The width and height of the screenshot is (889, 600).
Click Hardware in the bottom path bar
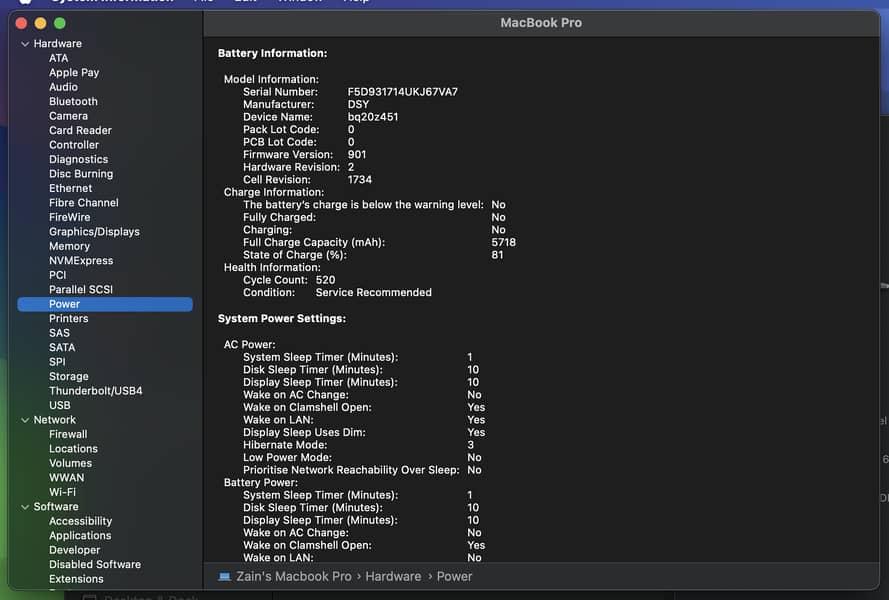coord(393,577)
